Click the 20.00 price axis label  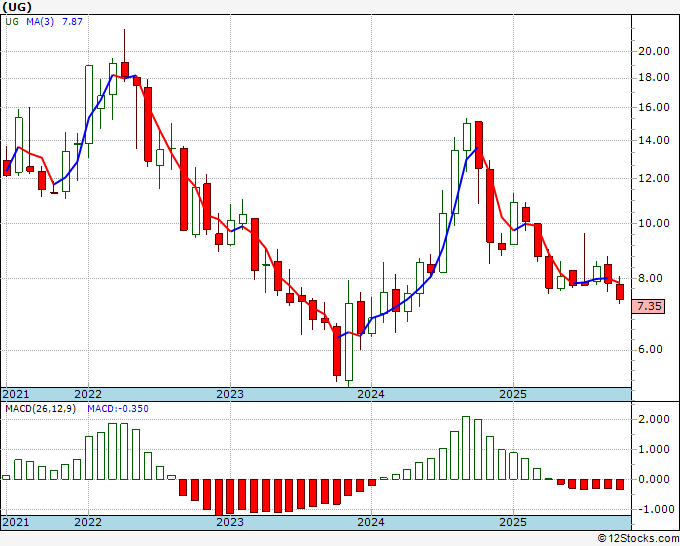click(654, 51)
